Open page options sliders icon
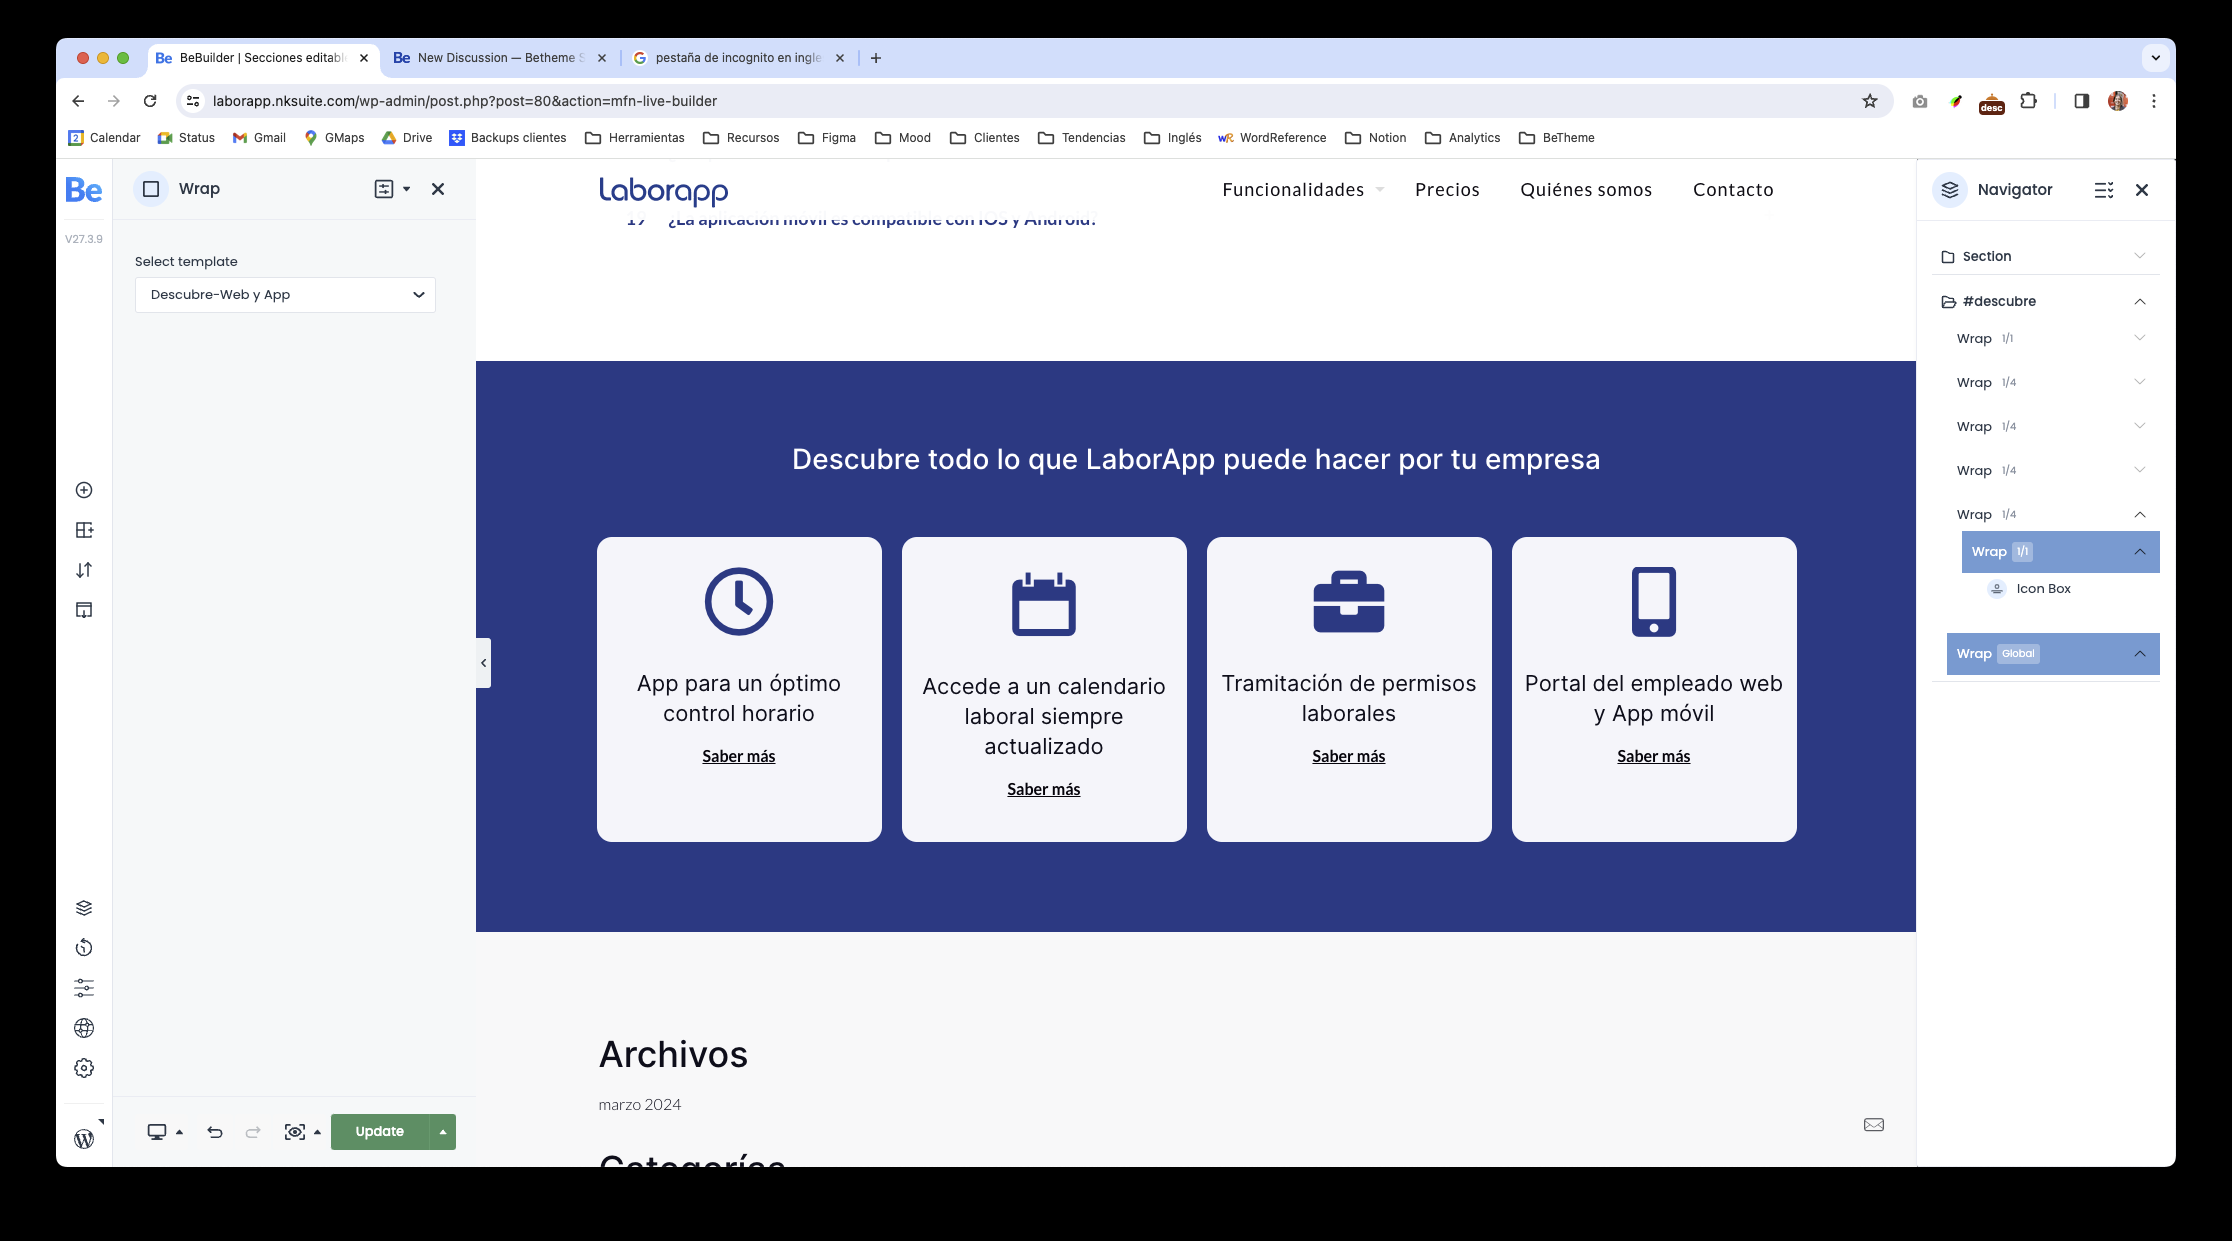The image size is (2232, 1241). click(x=84, y=988)
